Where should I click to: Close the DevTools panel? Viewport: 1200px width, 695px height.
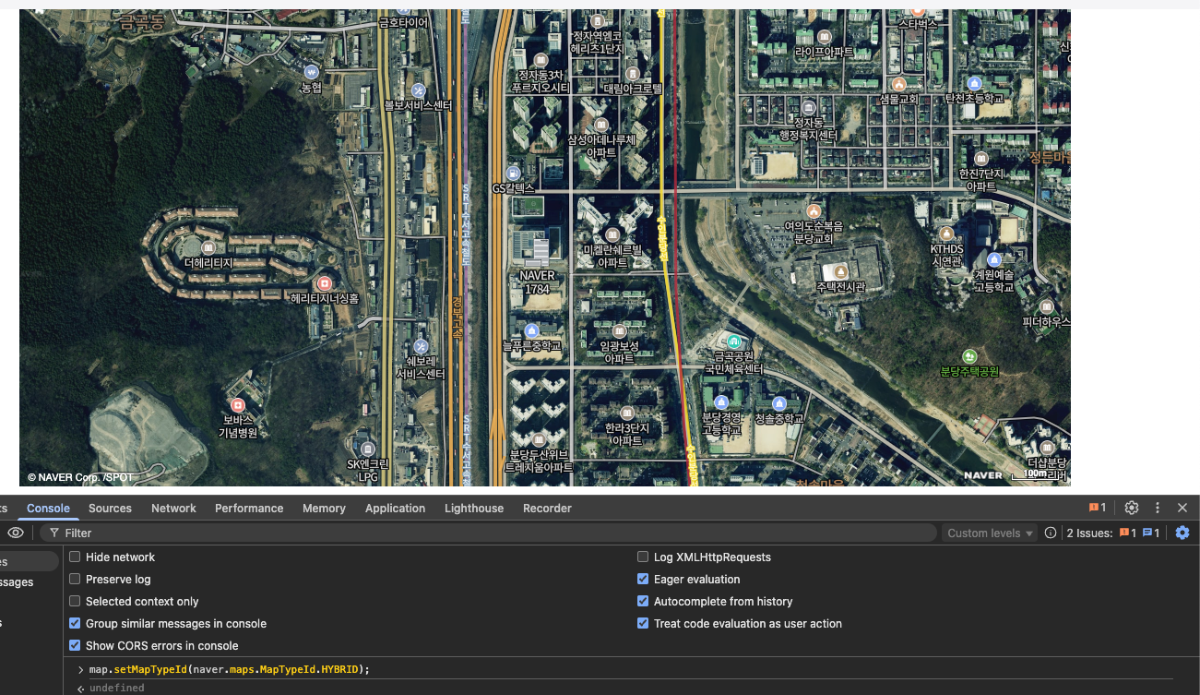[x=1183, y=508]
